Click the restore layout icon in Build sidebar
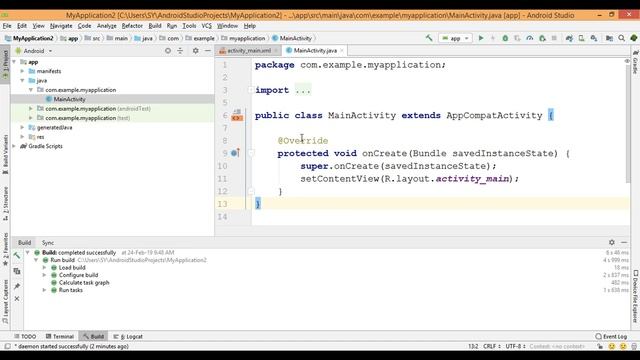Screen dimensions: 640x360 tap(17, 271)
